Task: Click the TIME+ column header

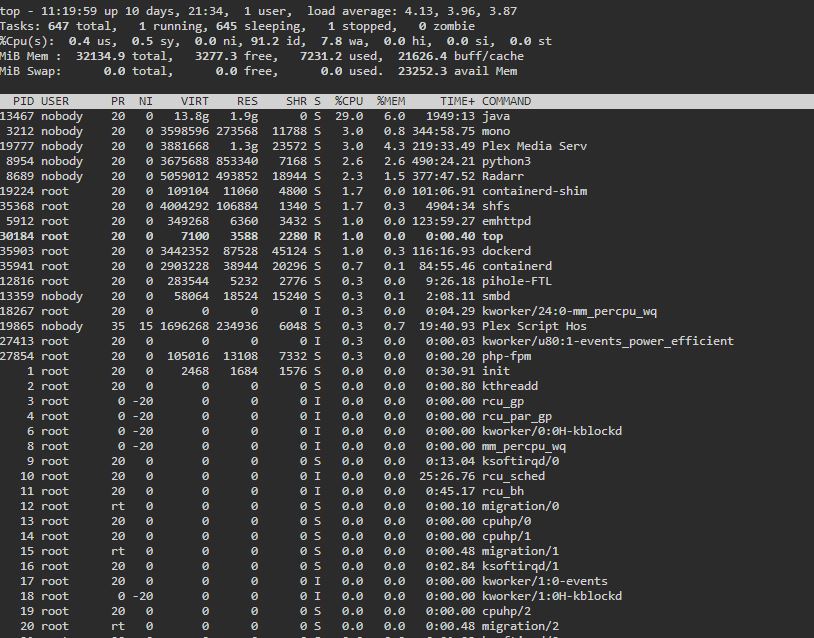Action: [457, 101]
